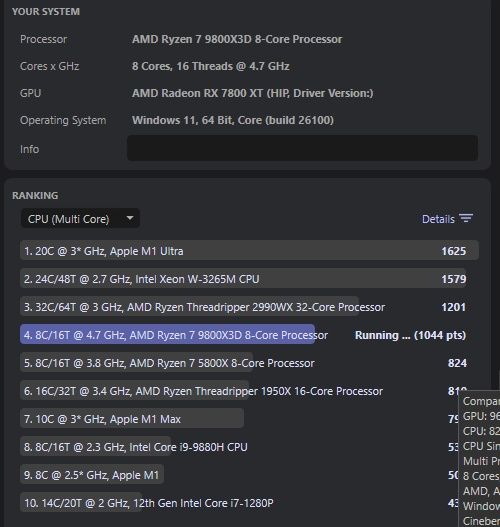Click the 8 Cores, 16 Threads value
Screen dimensions: 500x527
tap(210, 66)
